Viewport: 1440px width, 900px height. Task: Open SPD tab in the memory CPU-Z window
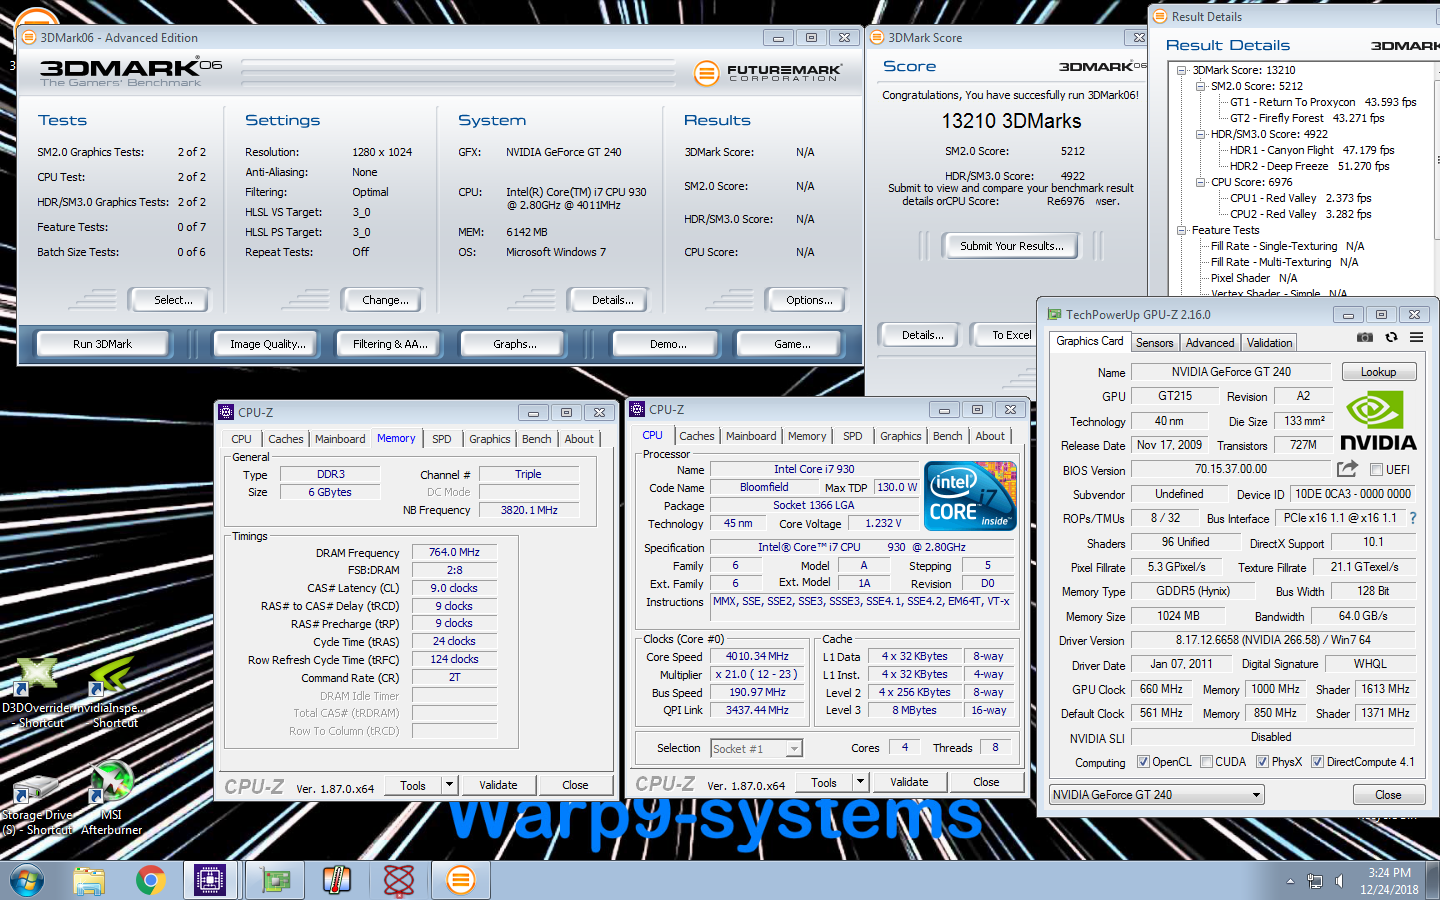(441, 439)
